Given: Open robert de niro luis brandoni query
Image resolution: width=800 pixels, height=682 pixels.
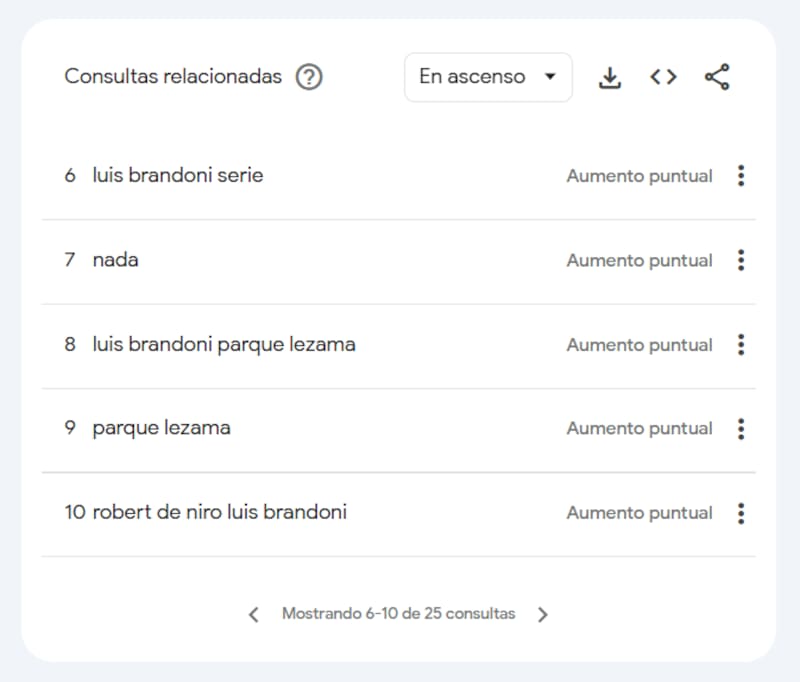Looking at the screenshot, I should tap(219, 513).
